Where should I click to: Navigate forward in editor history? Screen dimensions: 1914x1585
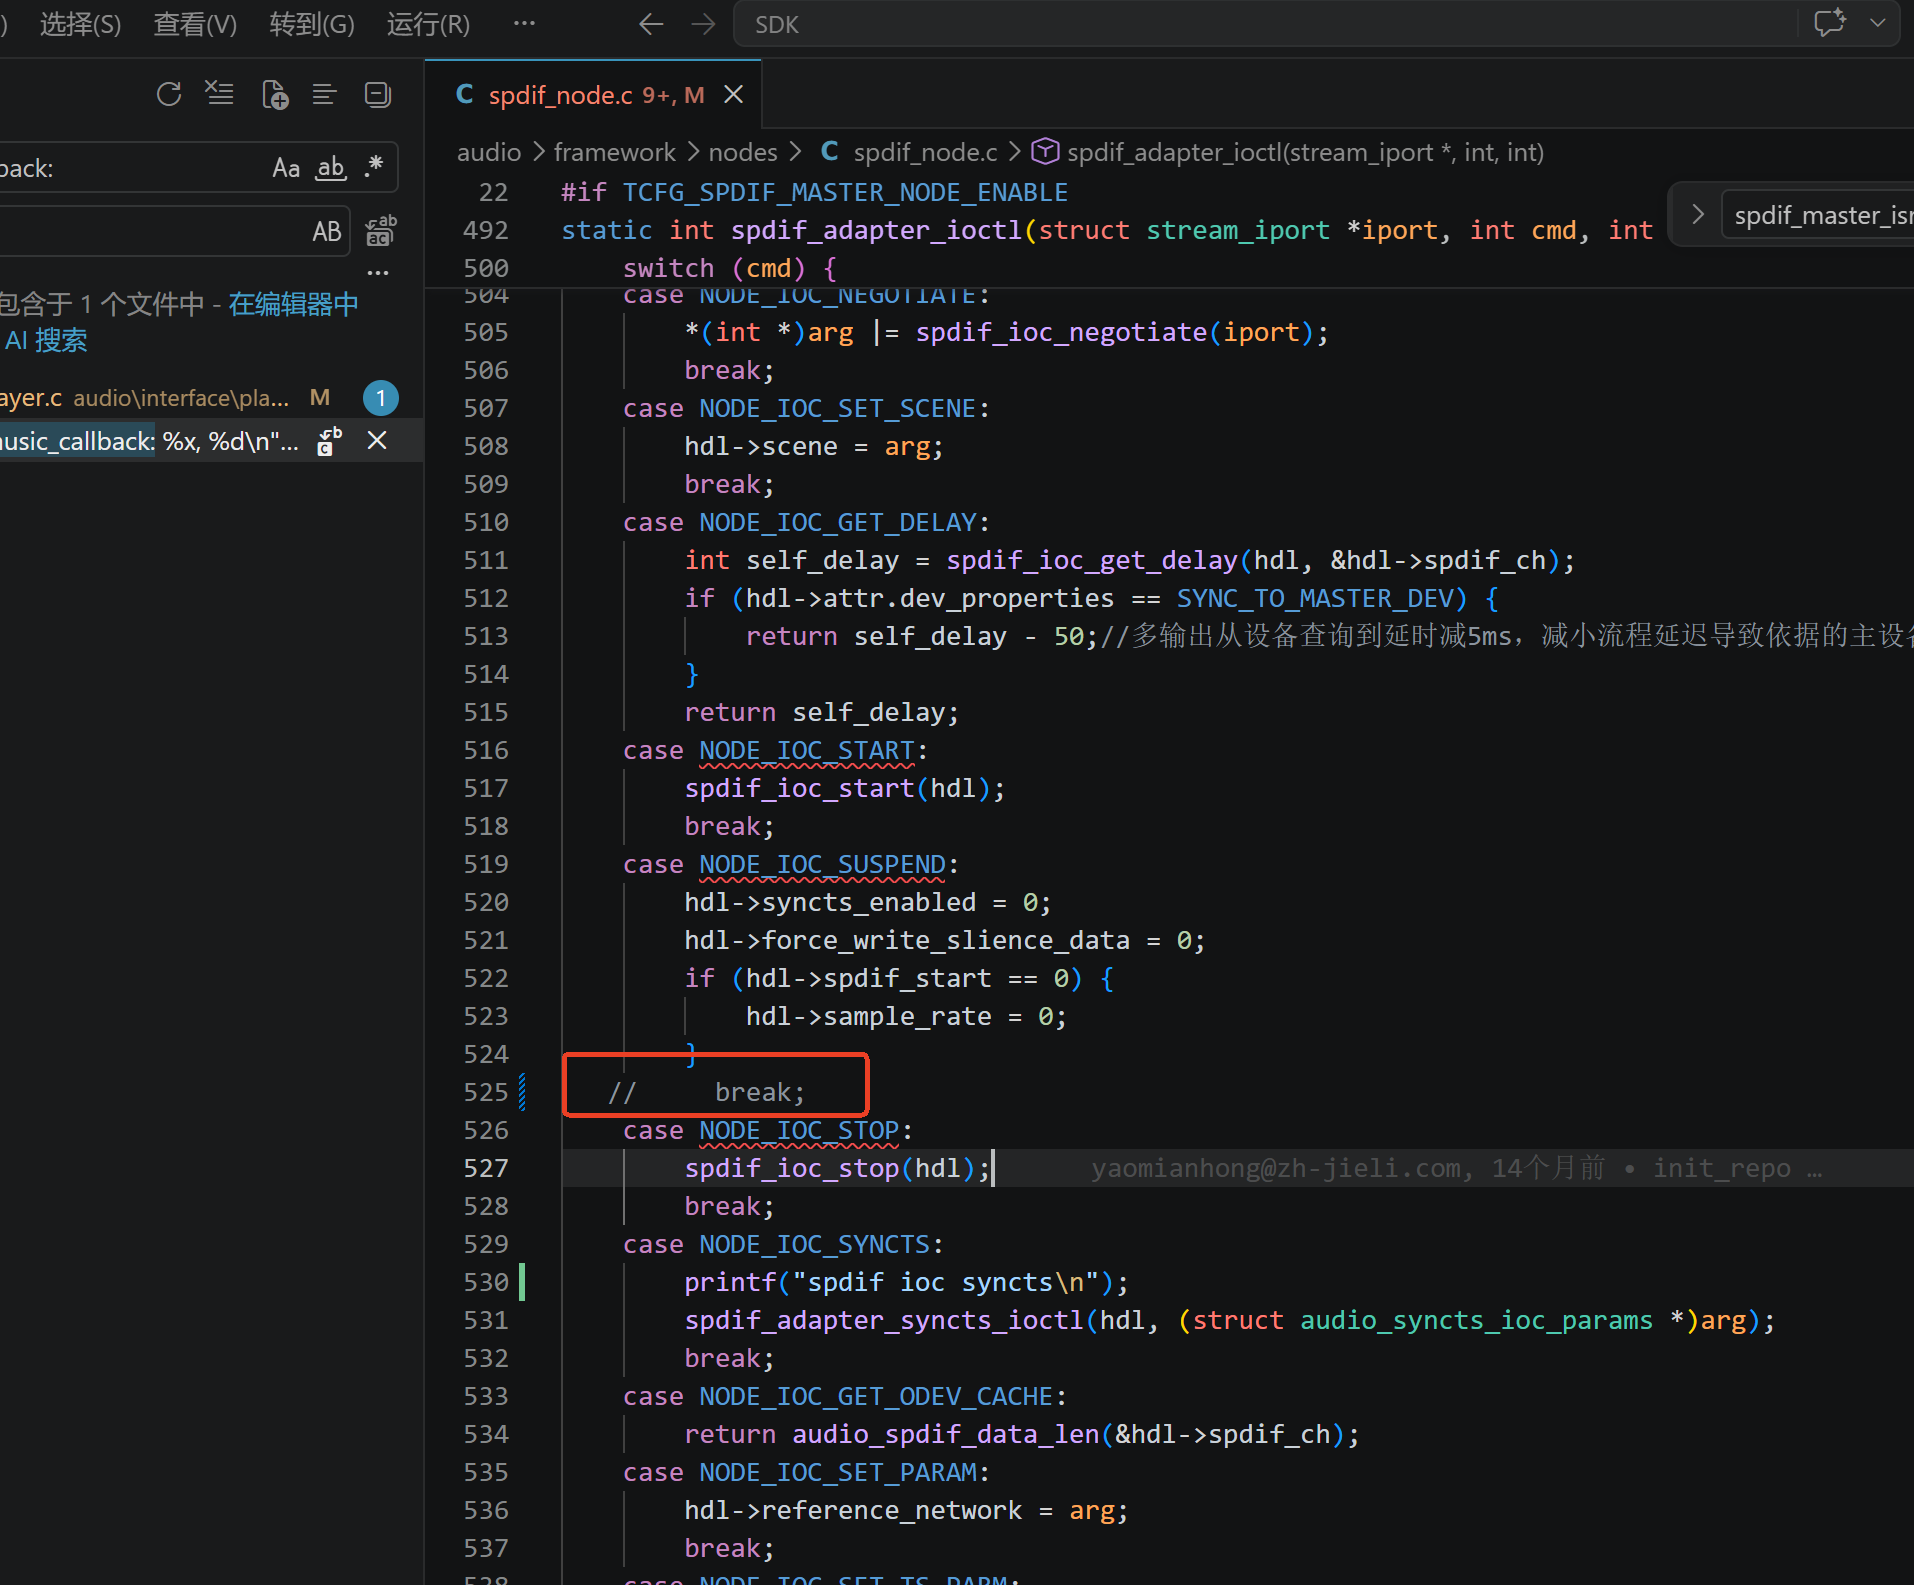[704, 24]
